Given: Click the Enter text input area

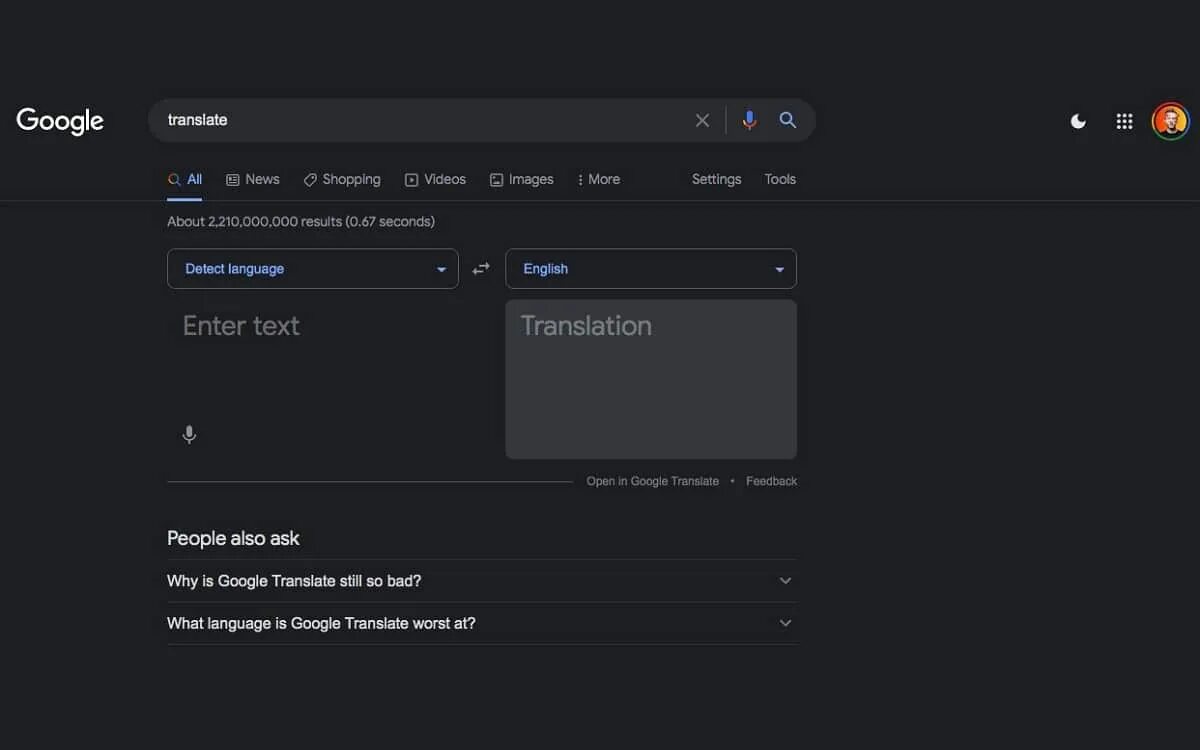Looking at the screenshot, I should coord(320,360).
